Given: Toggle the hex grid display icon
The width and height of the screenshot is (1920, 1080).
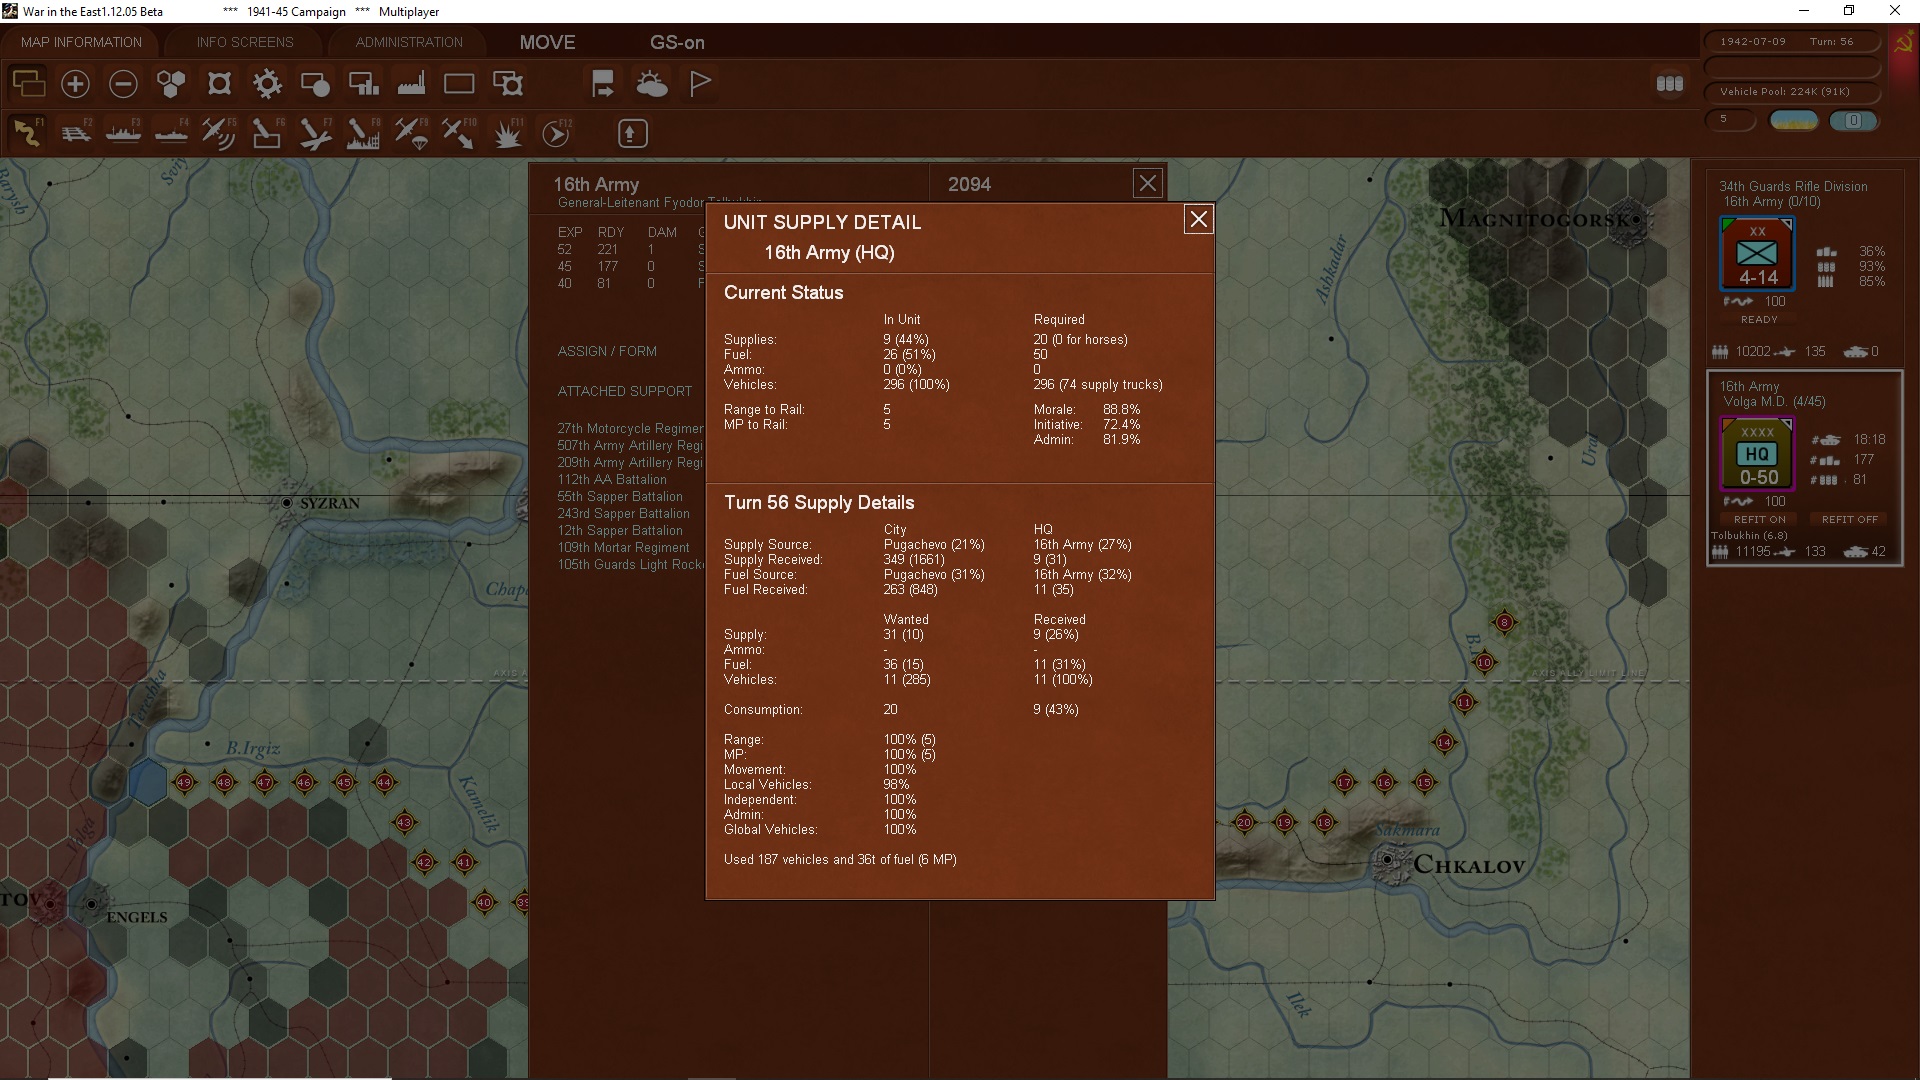Looking at the screenshot, I should click(x=171, y=84).
